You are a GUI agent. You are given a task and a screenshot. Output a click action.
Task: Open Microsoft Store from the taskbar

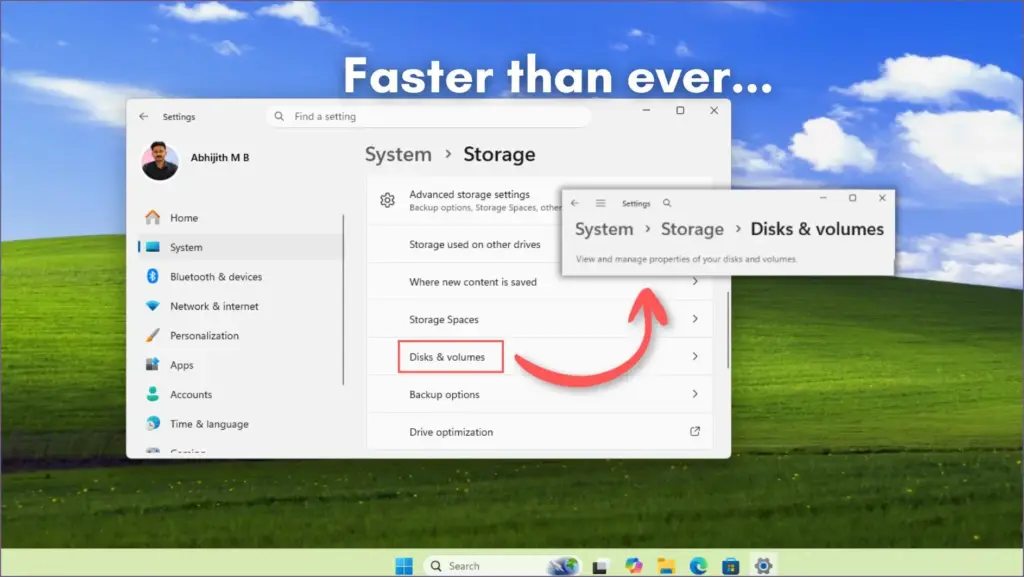pos(731,566)
